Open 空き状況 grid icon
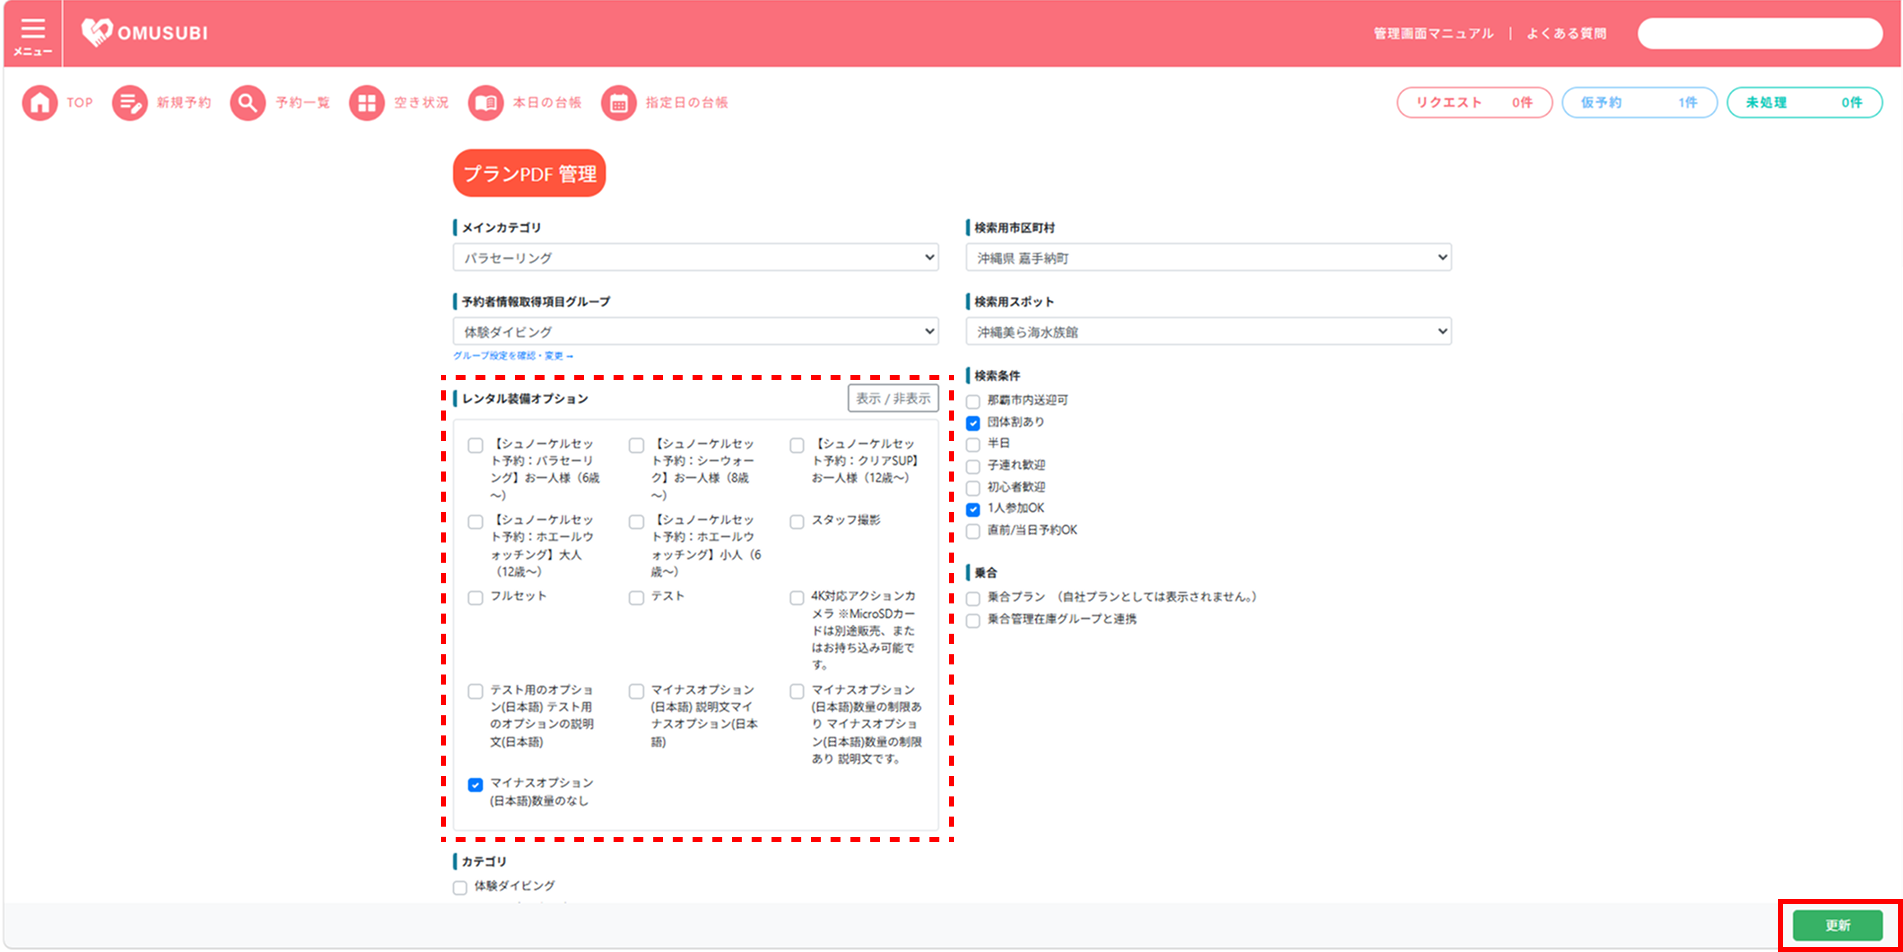 [367, 103]
